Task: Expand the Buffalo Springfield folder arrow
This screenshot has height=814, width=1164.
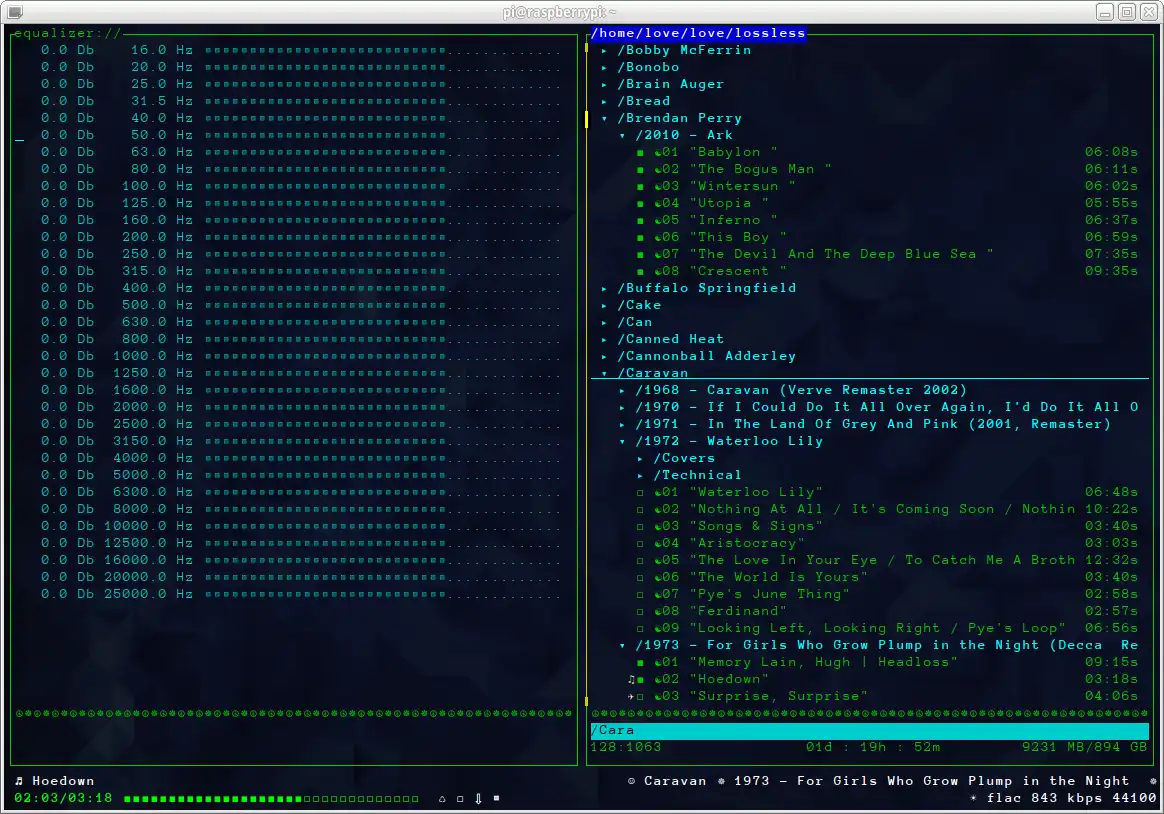Action: tap(604, 289)
